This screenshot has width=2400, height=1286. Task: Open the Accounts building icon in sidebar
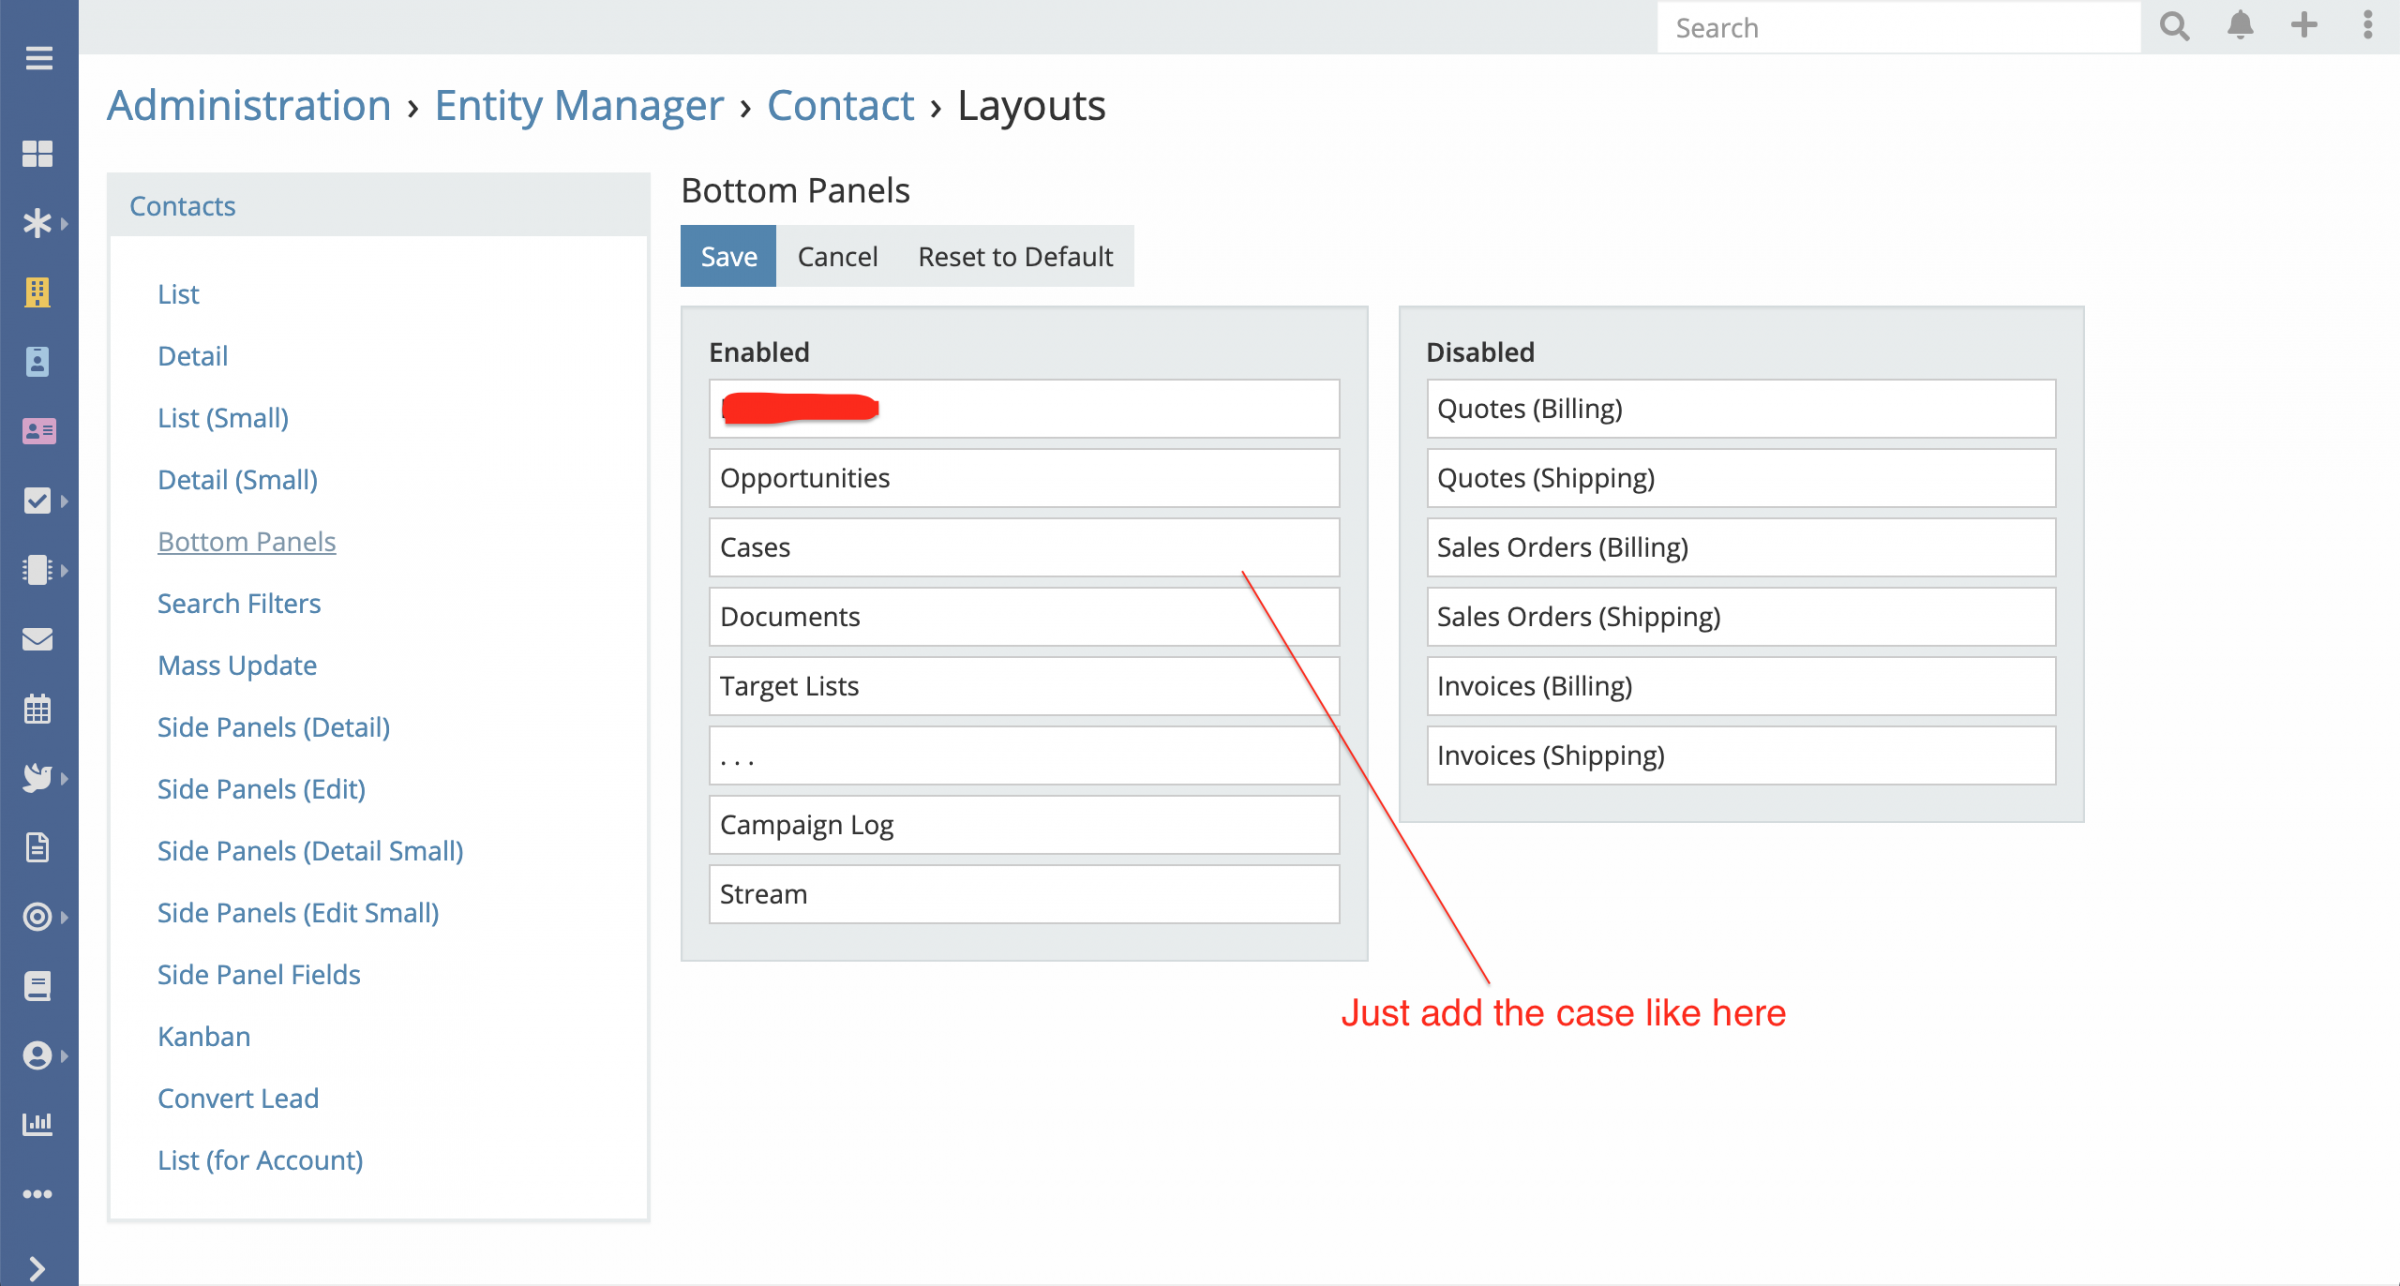pos(37,292)
